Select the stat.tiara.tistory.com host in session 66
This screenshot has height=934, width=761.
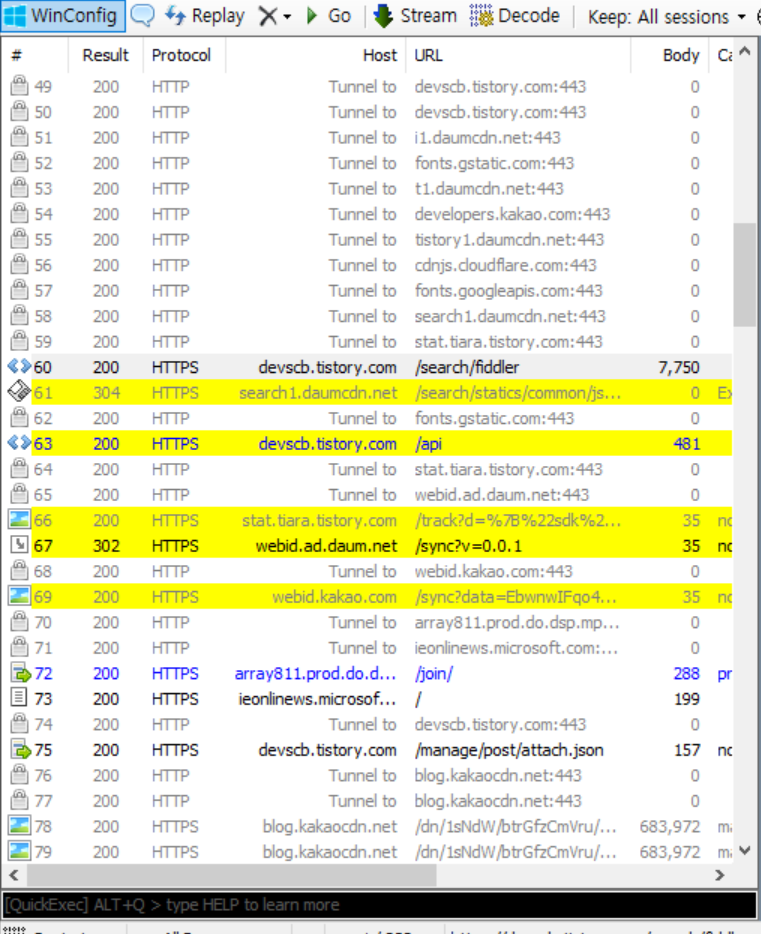(x=319, y=521)
